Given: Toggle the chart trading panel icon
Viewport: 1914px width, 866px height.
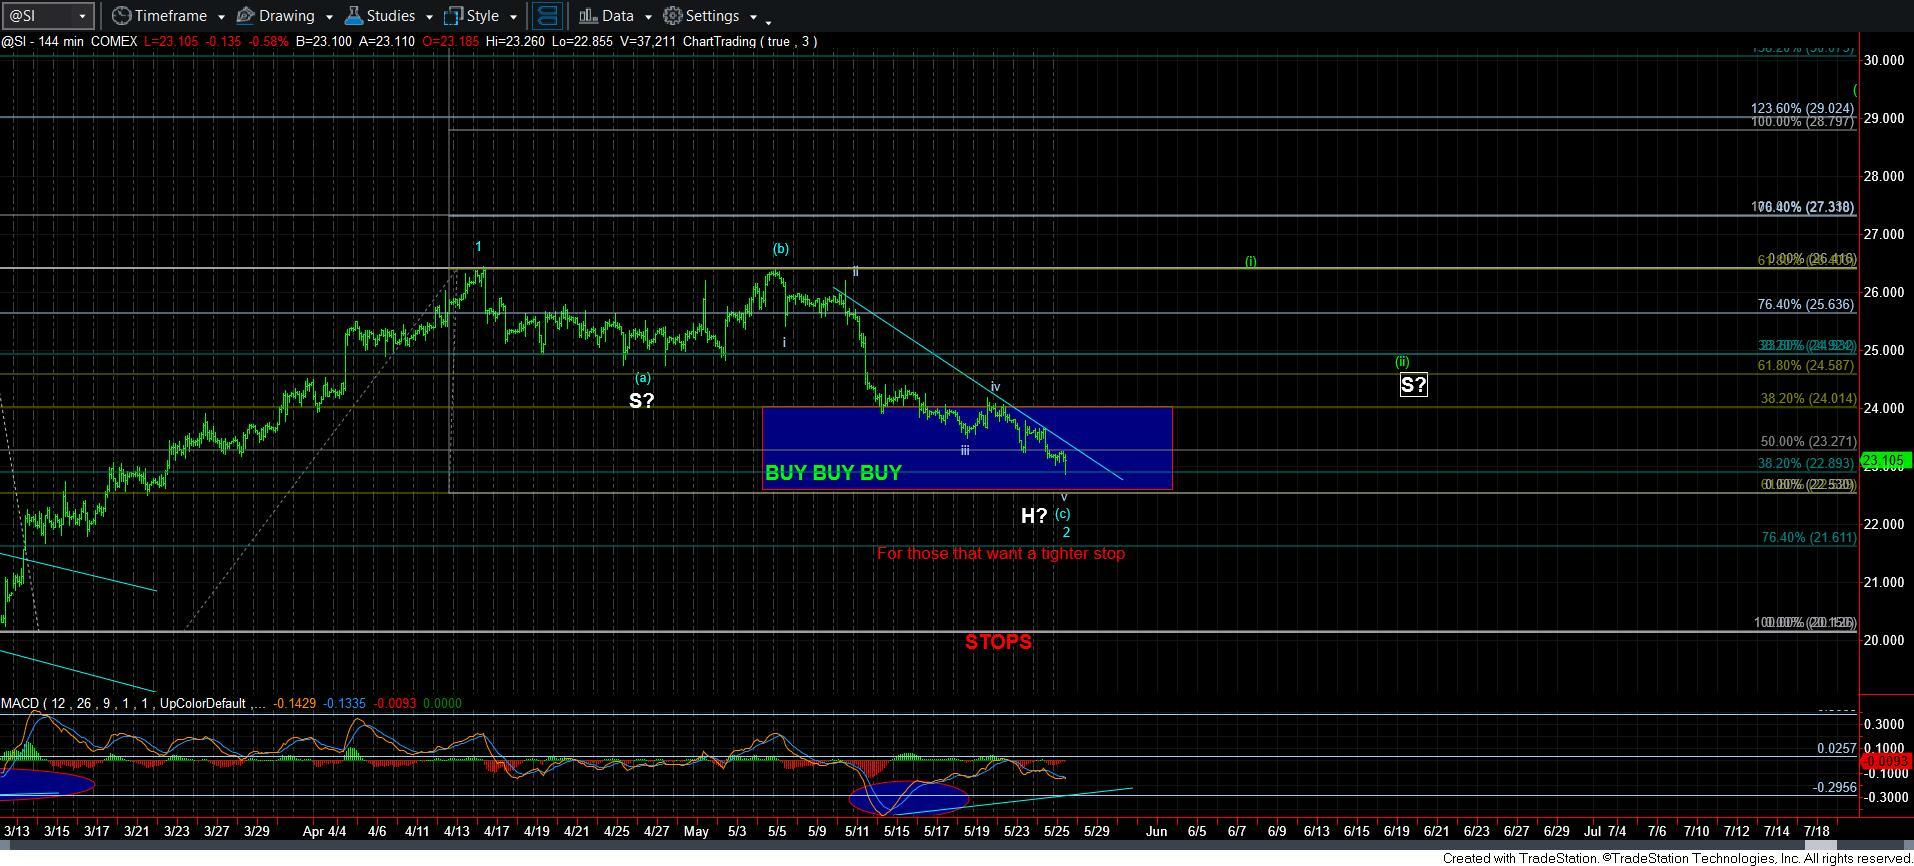Looking at the screenshot, I should pos(546,16).
